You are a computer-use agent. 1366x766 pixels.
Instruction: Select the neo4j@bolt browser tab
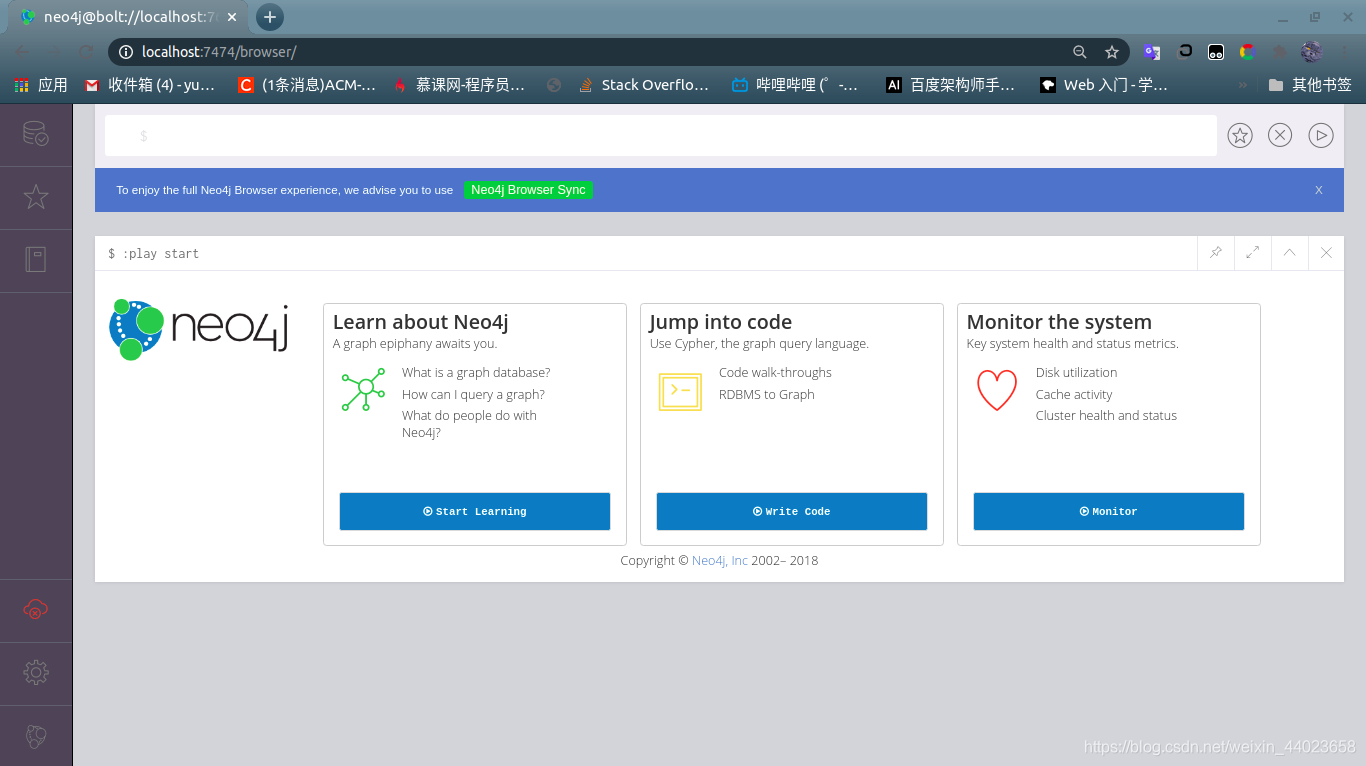[x=127, y=17]
